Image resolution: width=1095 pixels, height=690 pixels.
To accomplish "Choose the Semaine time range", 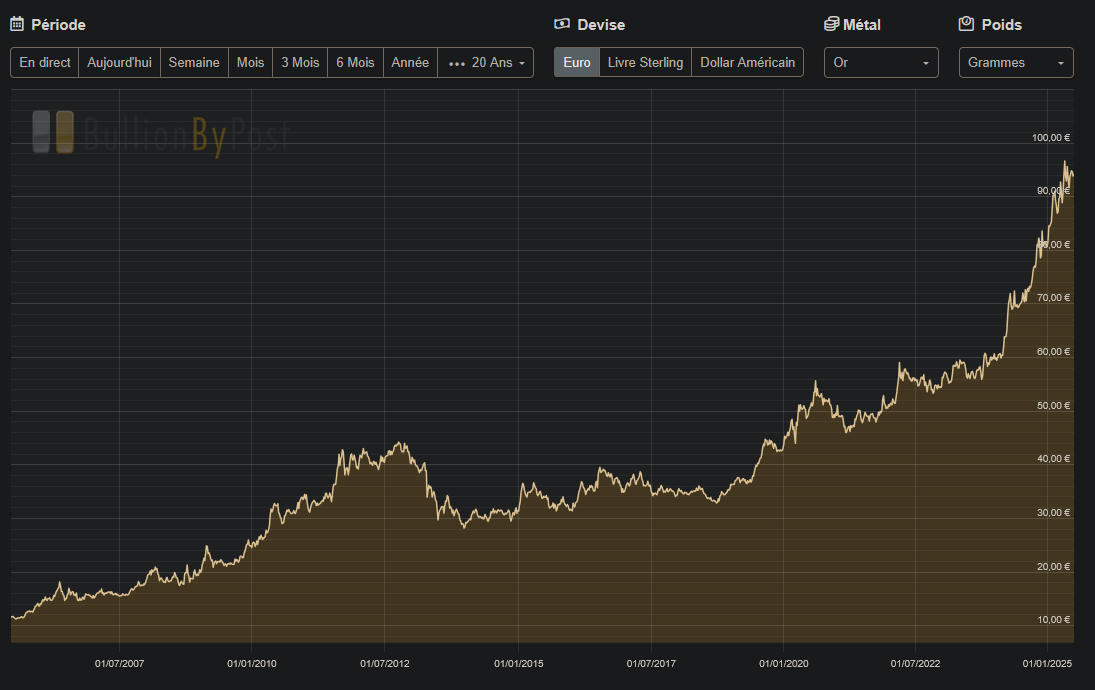I will click(194, 62).
